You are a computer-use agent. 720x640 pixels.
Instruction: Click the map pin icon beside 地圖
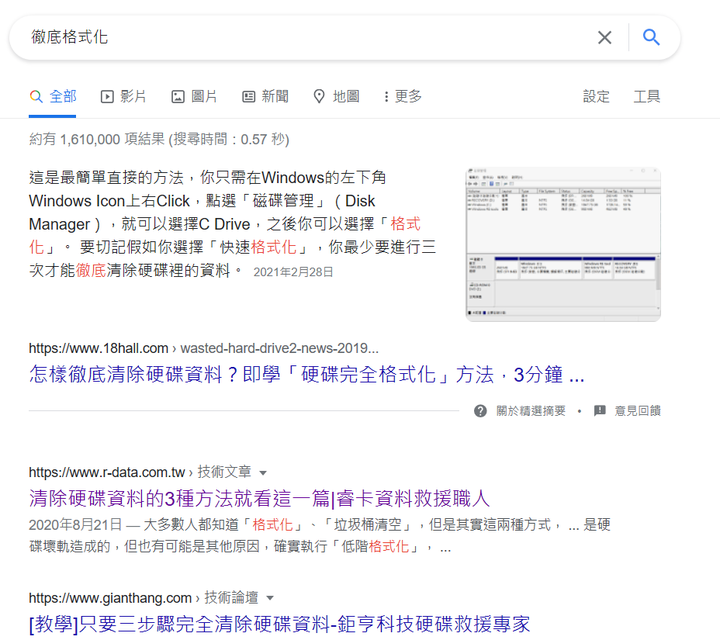(x=319, y=96)
